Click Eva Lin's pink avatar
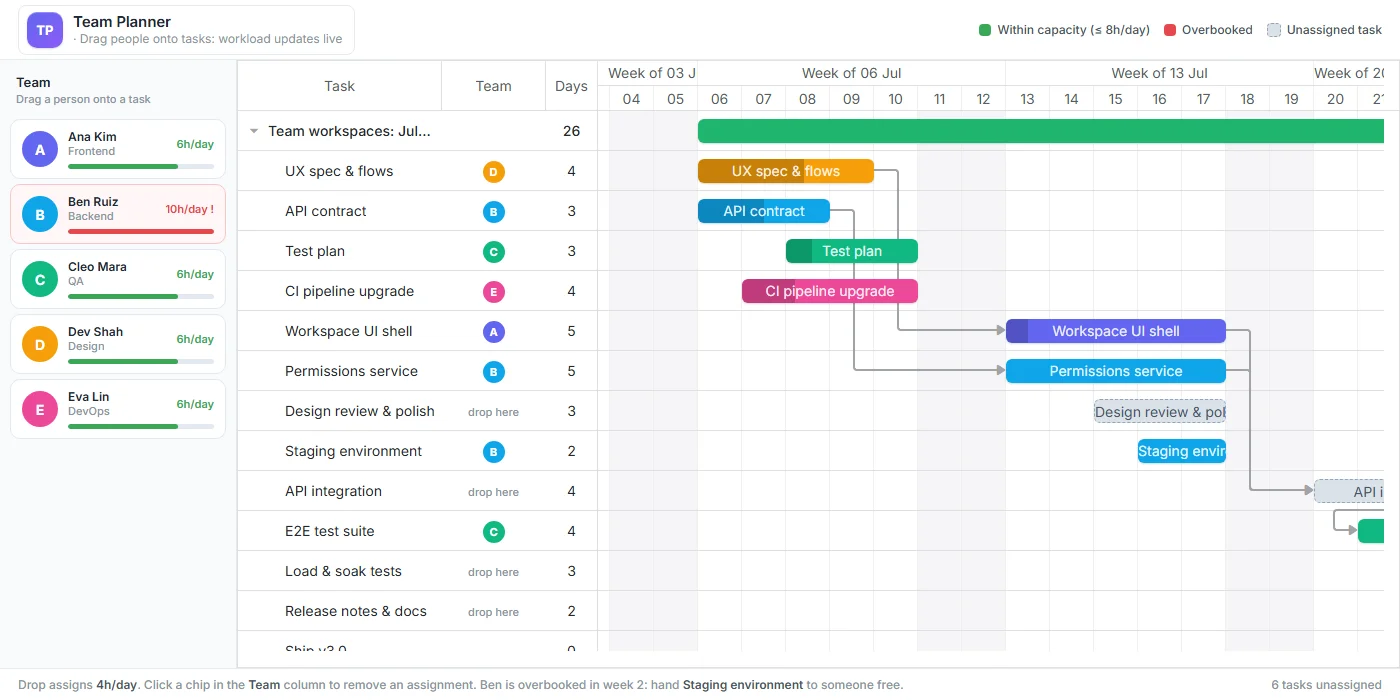Image resolution: width=1400 pixels, height=700 pixels. pos(40,409)
